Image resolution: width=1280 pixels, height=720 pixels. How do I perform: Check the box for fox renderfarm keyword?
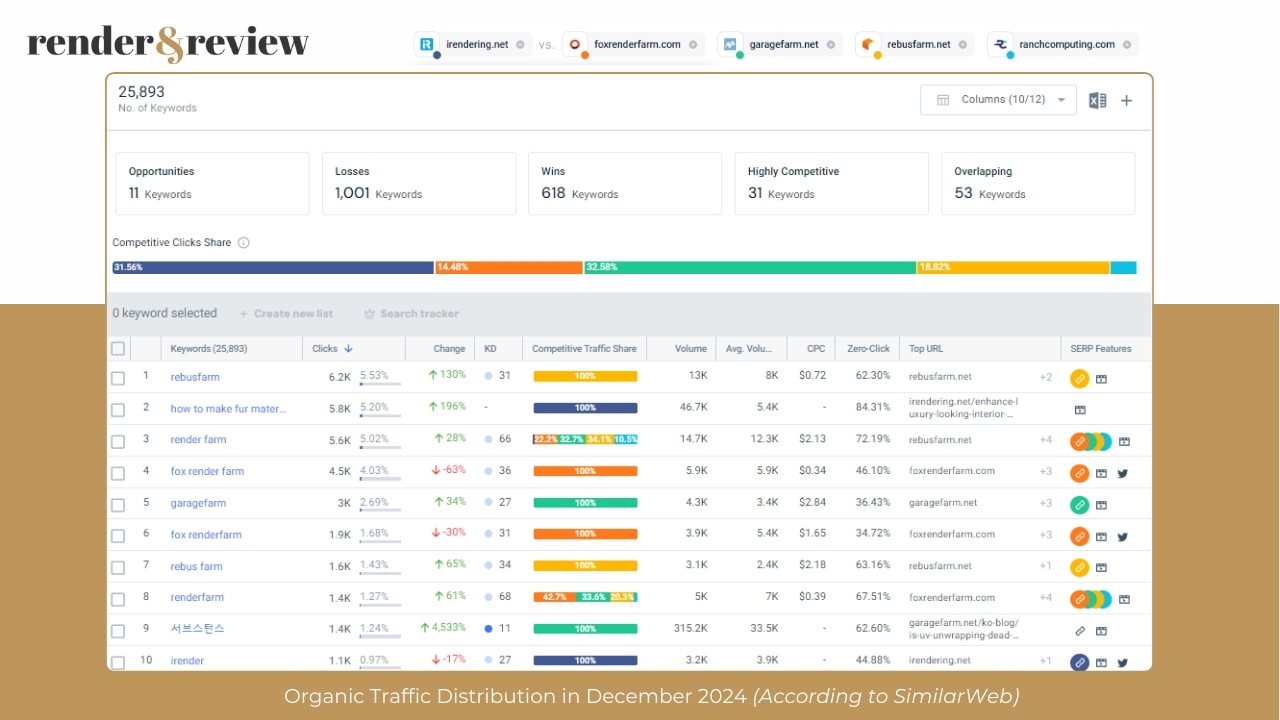pos(118,536)
